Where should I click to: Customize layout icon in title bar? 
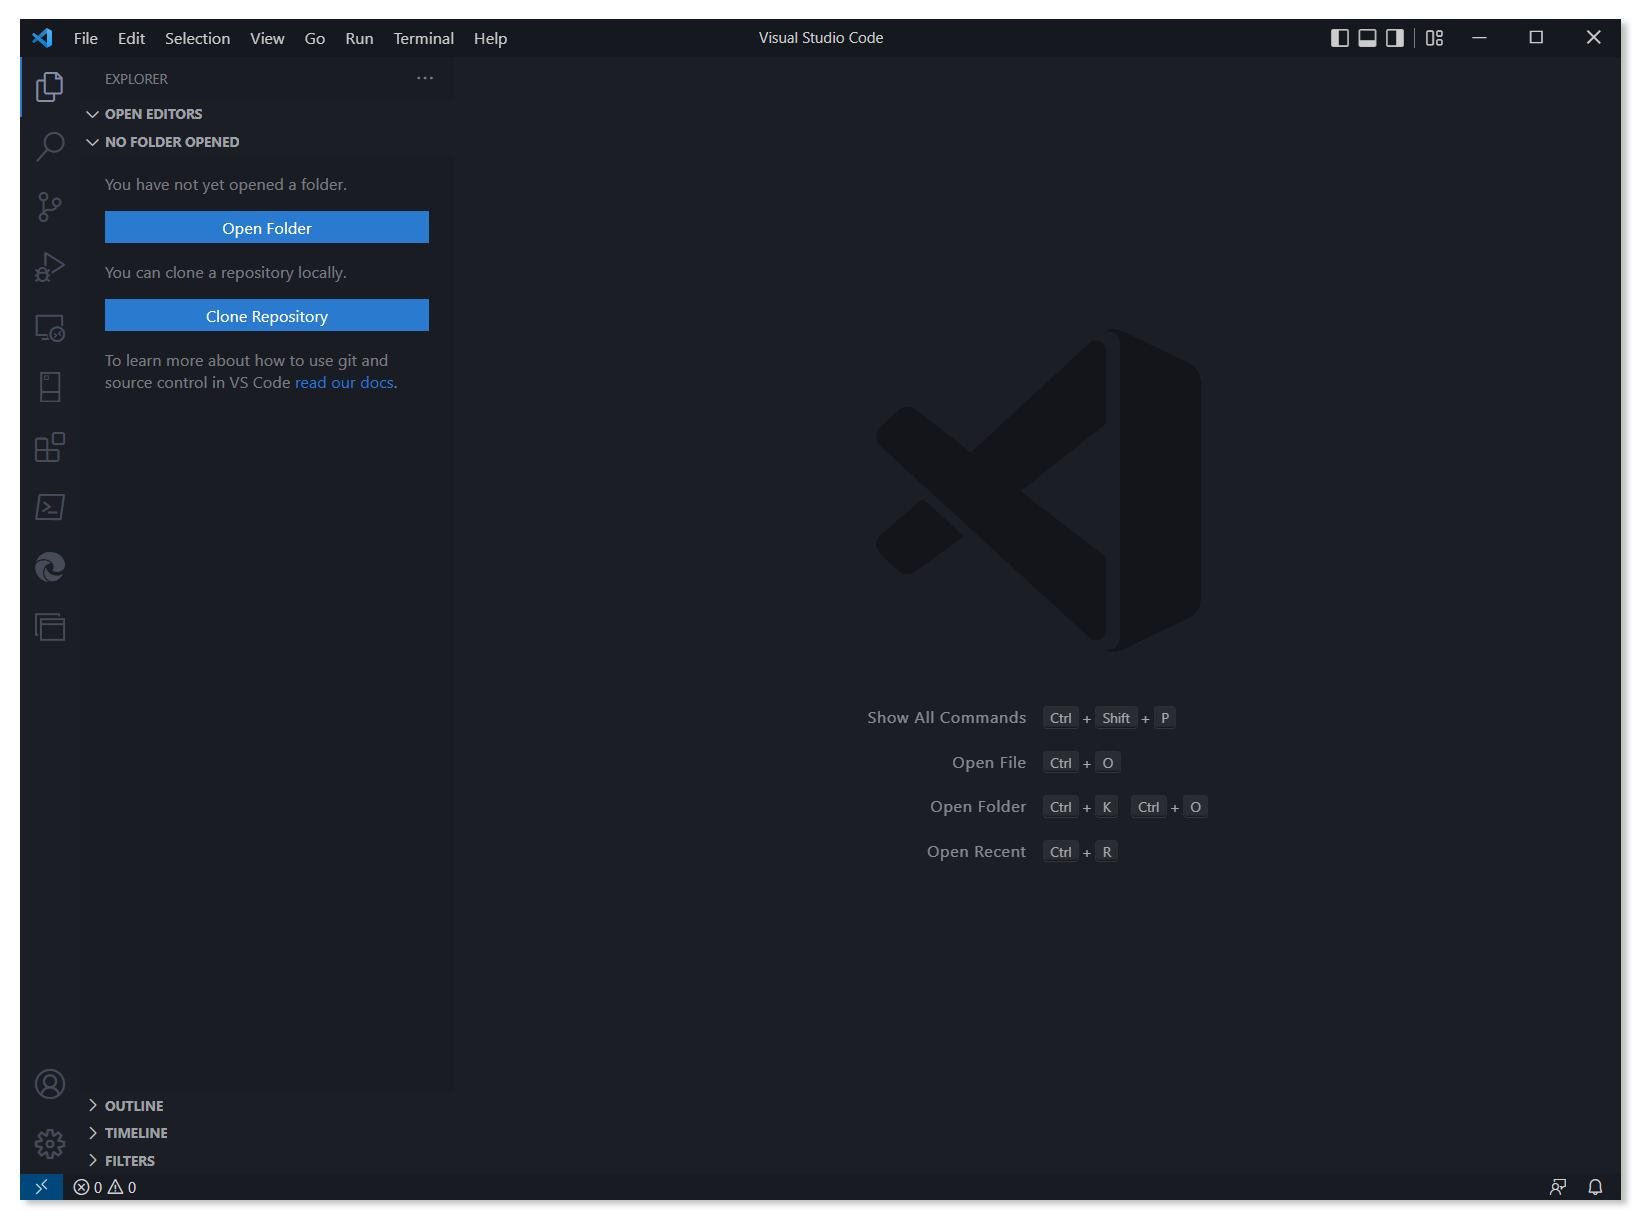(x=1435, y=38)
